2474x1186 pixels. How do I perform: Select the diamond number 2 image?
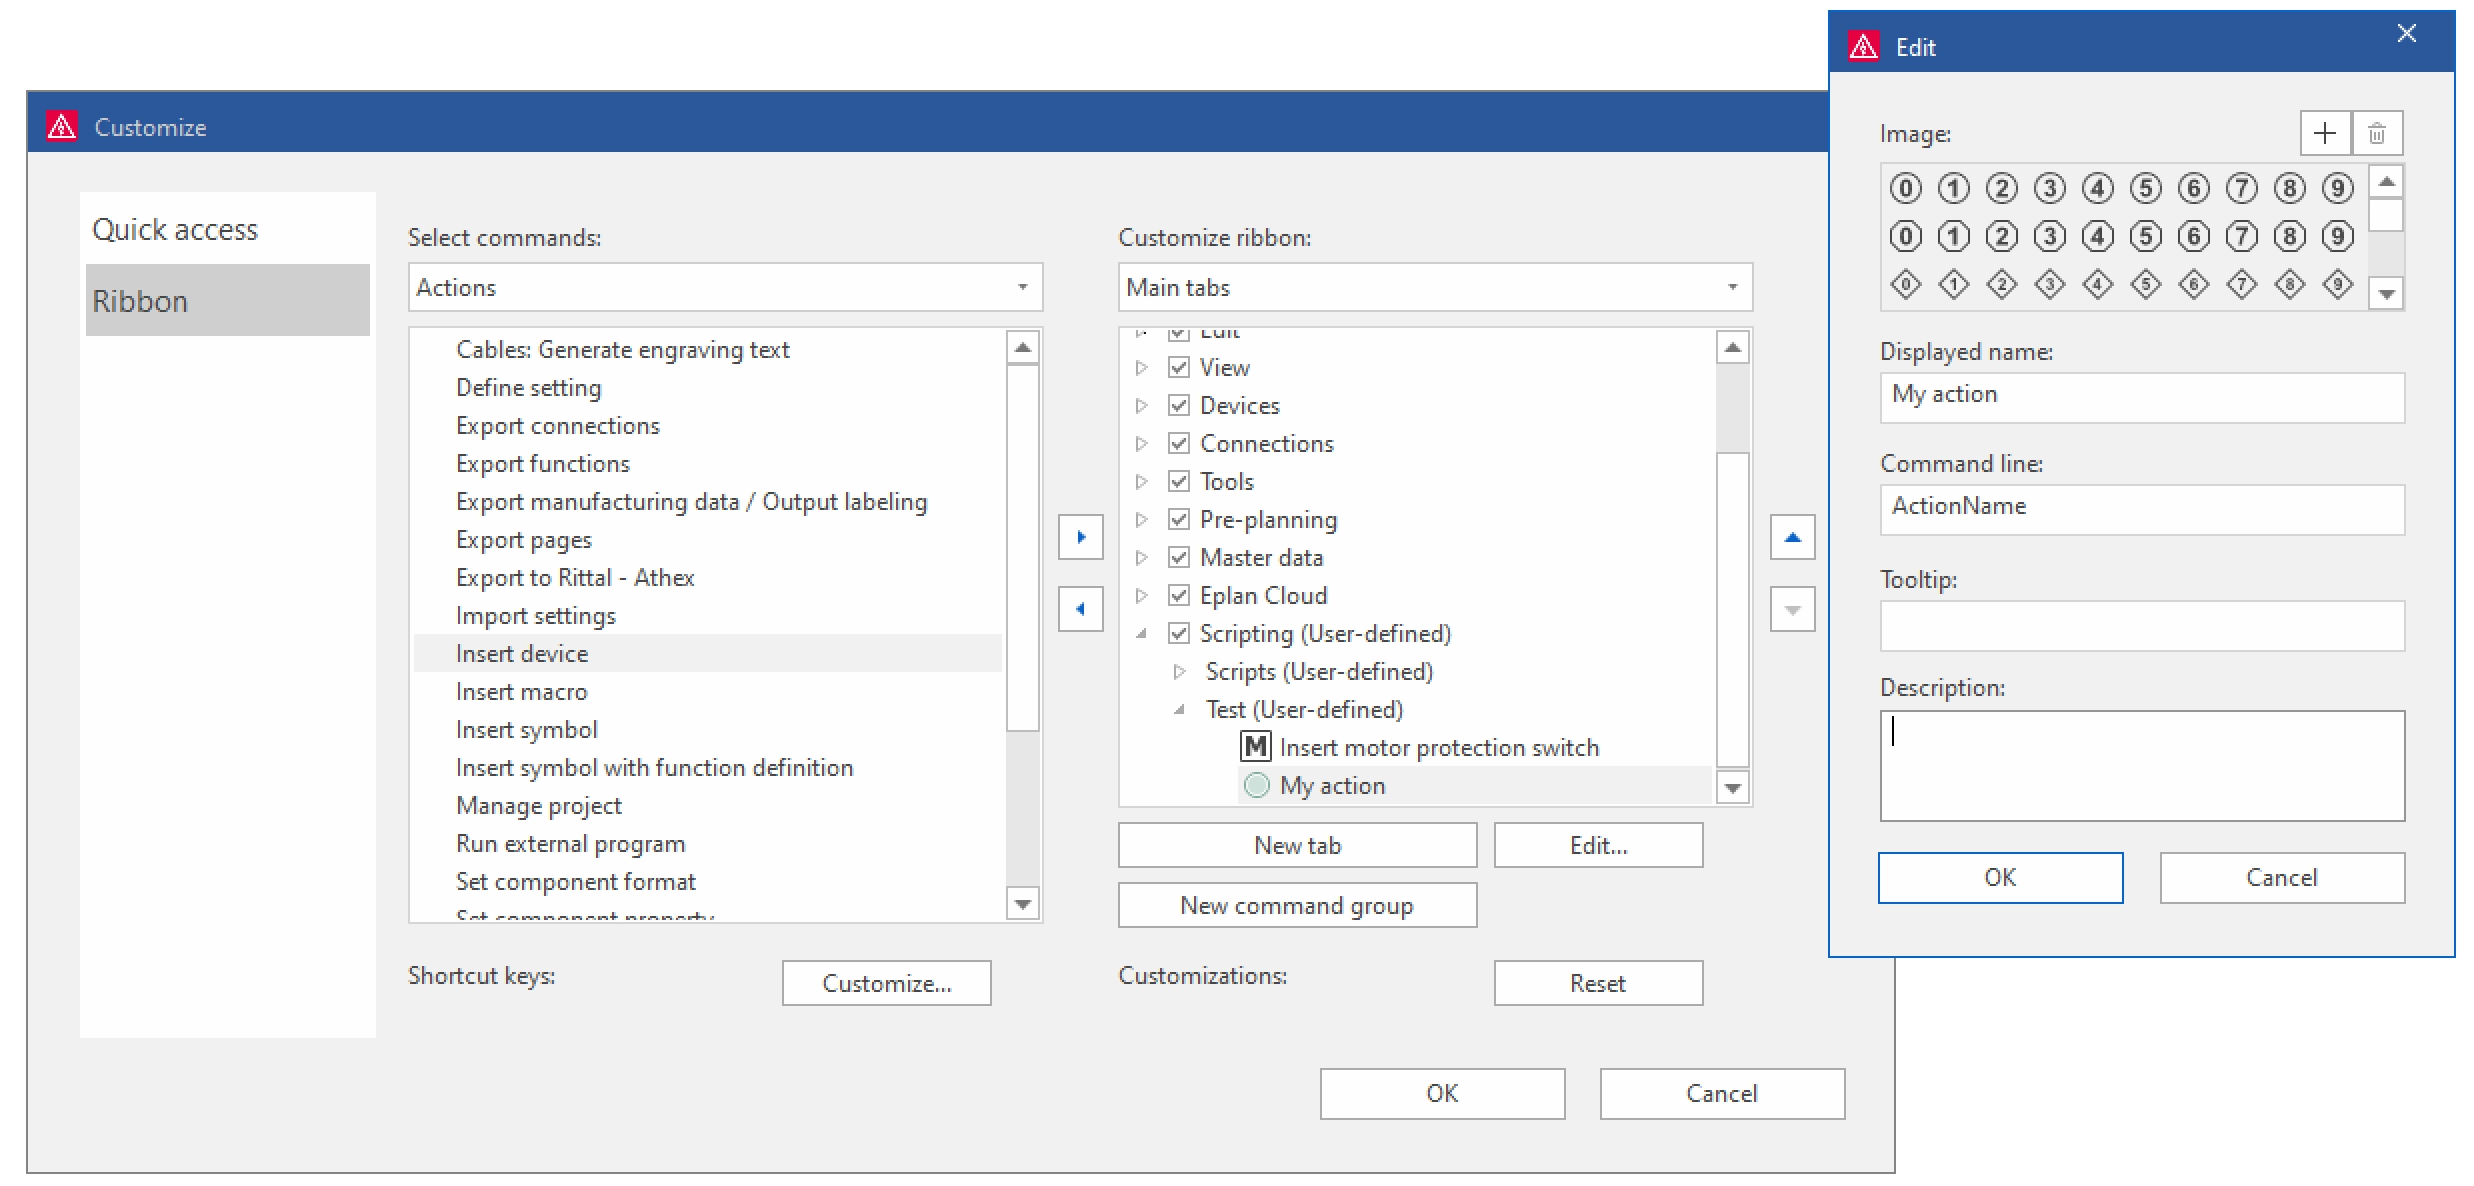click(2002, 285)
